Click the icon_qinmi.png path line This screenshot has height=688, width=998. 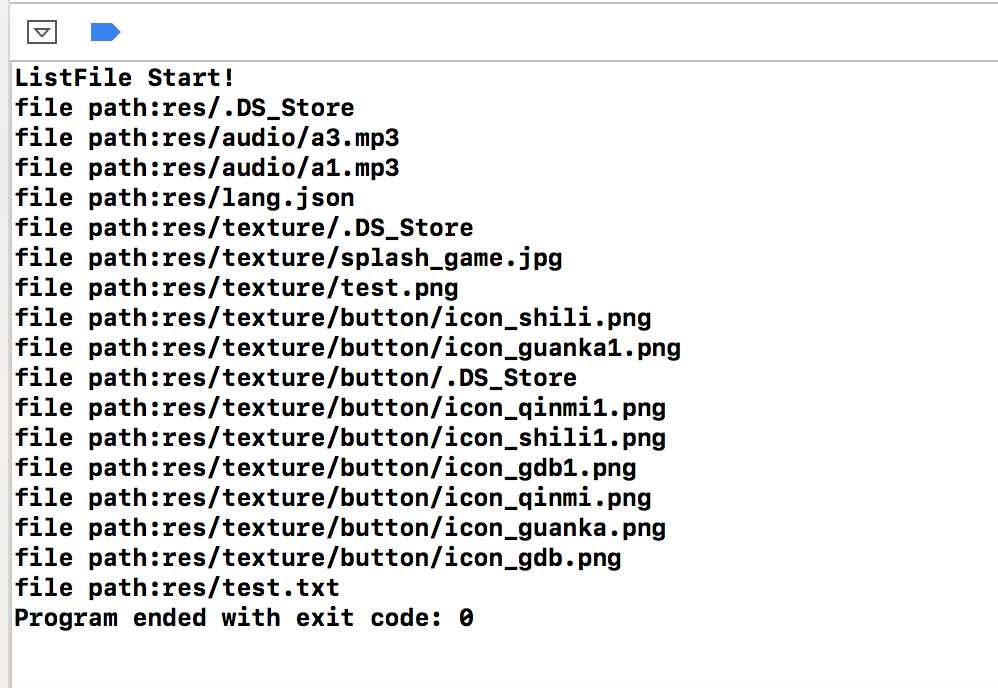coord(333,498)
